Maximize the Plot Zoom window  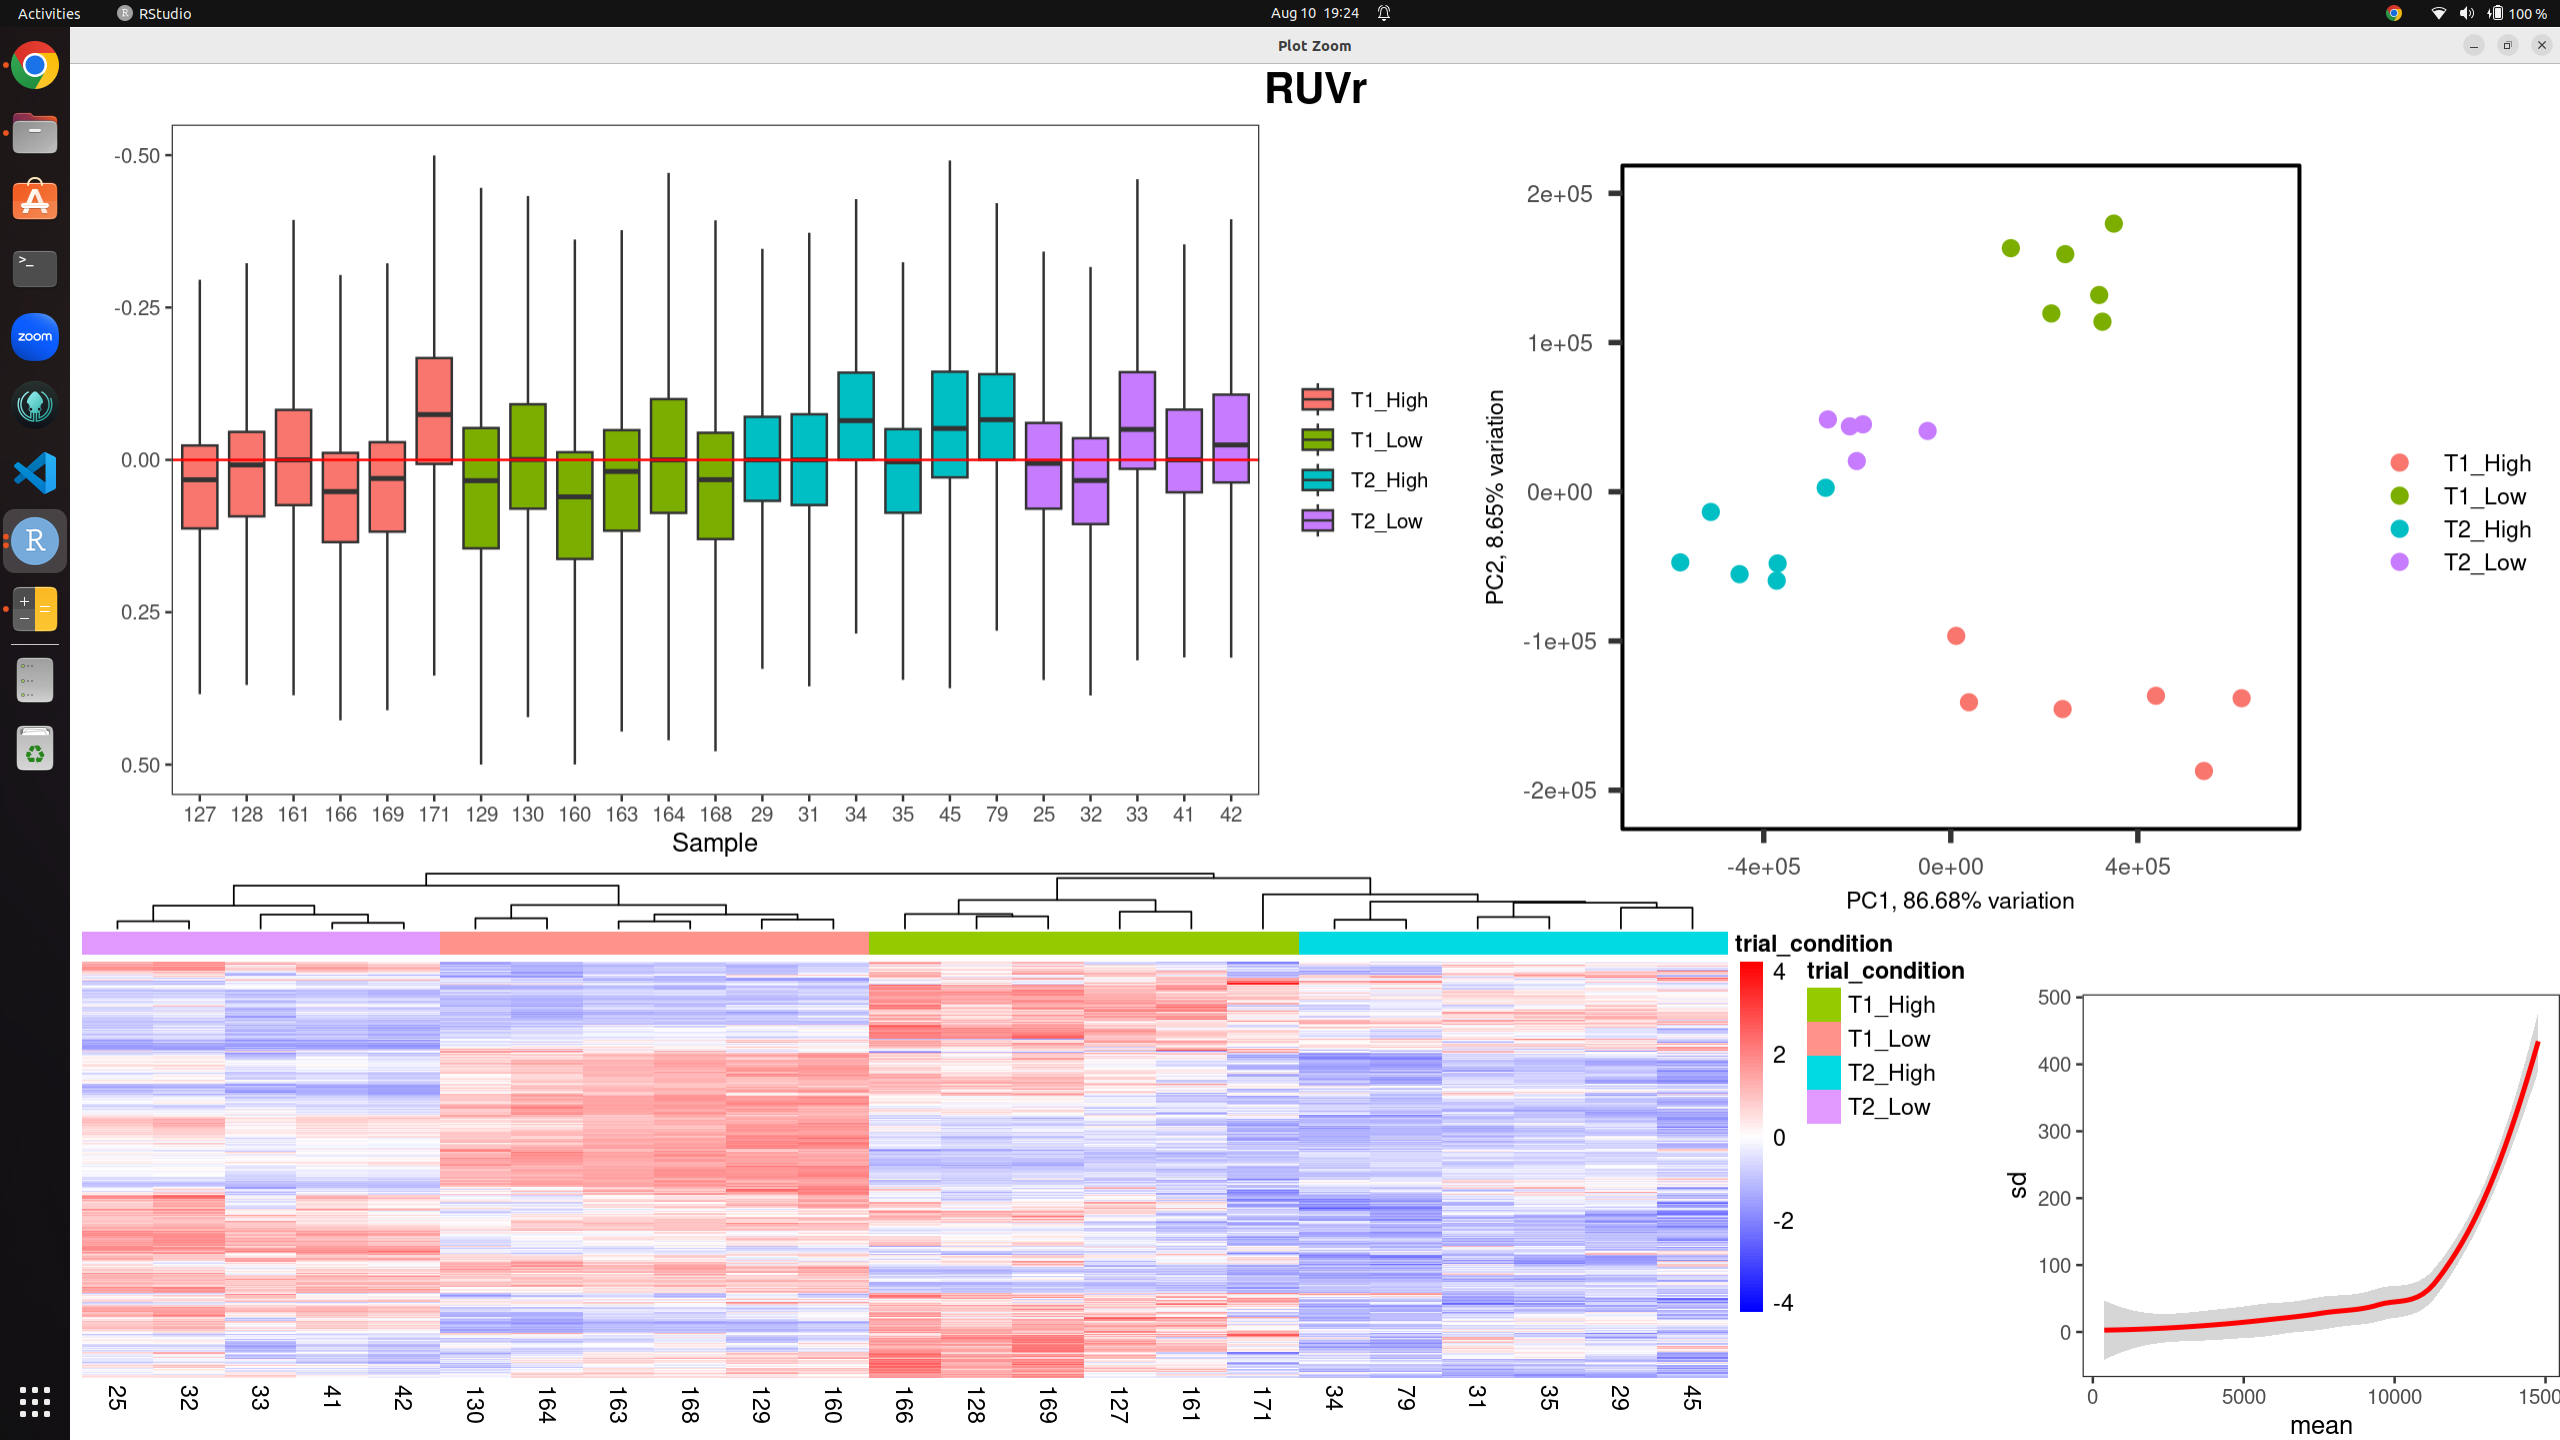click(x=2507, y=45)
